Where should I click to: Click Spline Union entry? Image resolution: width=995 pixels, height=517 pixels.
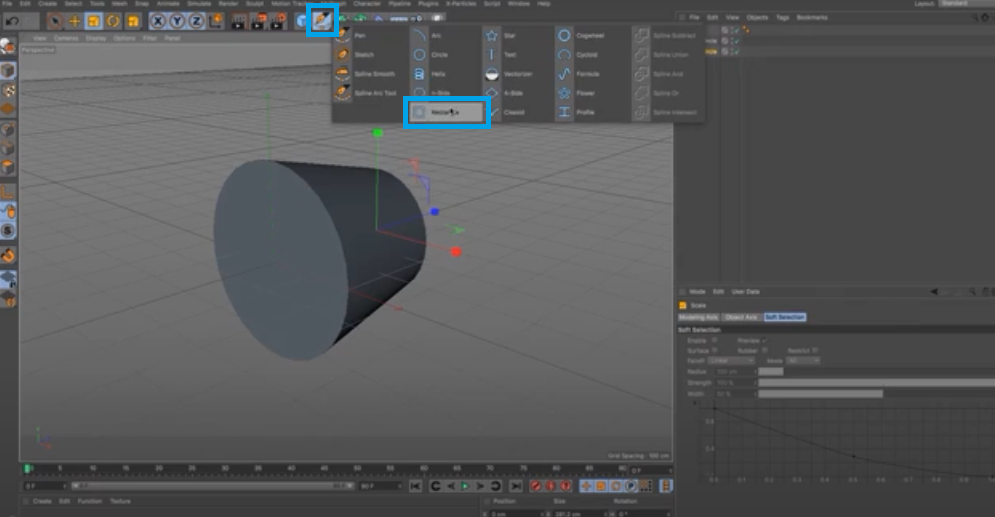pyautogui.click(x=670, y=55)
